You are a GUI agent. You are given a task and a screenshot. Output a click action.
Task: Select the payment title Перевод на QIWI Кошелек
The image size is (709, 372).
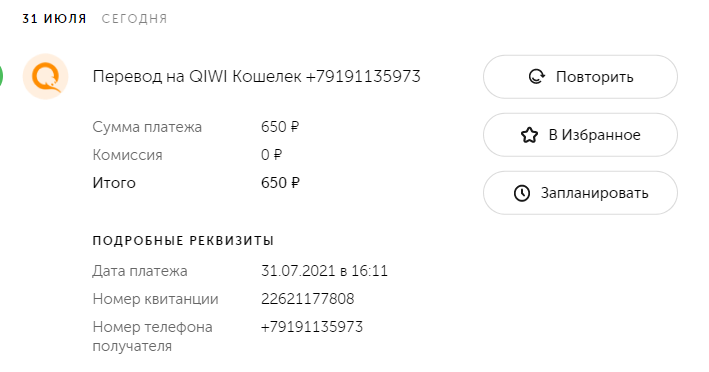(x=197, y=76)
